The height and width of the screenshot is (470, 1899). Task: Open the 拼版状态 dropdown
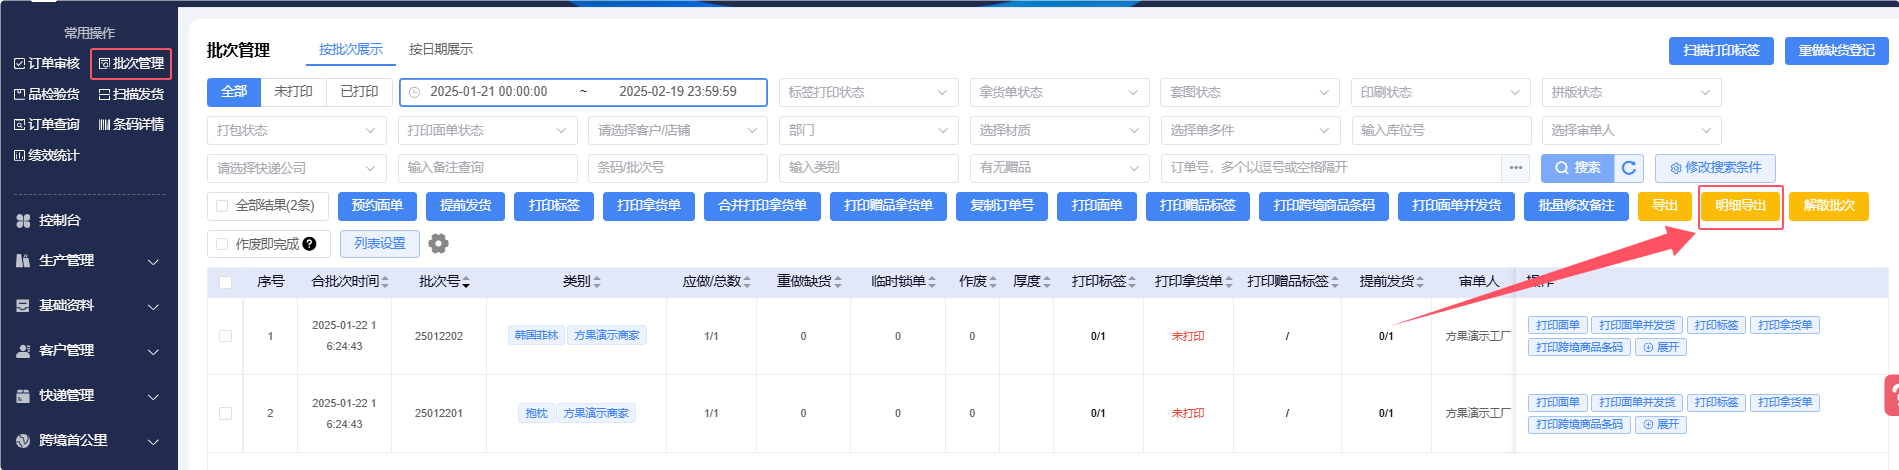pyautogui.click(x=1631, y=92)
